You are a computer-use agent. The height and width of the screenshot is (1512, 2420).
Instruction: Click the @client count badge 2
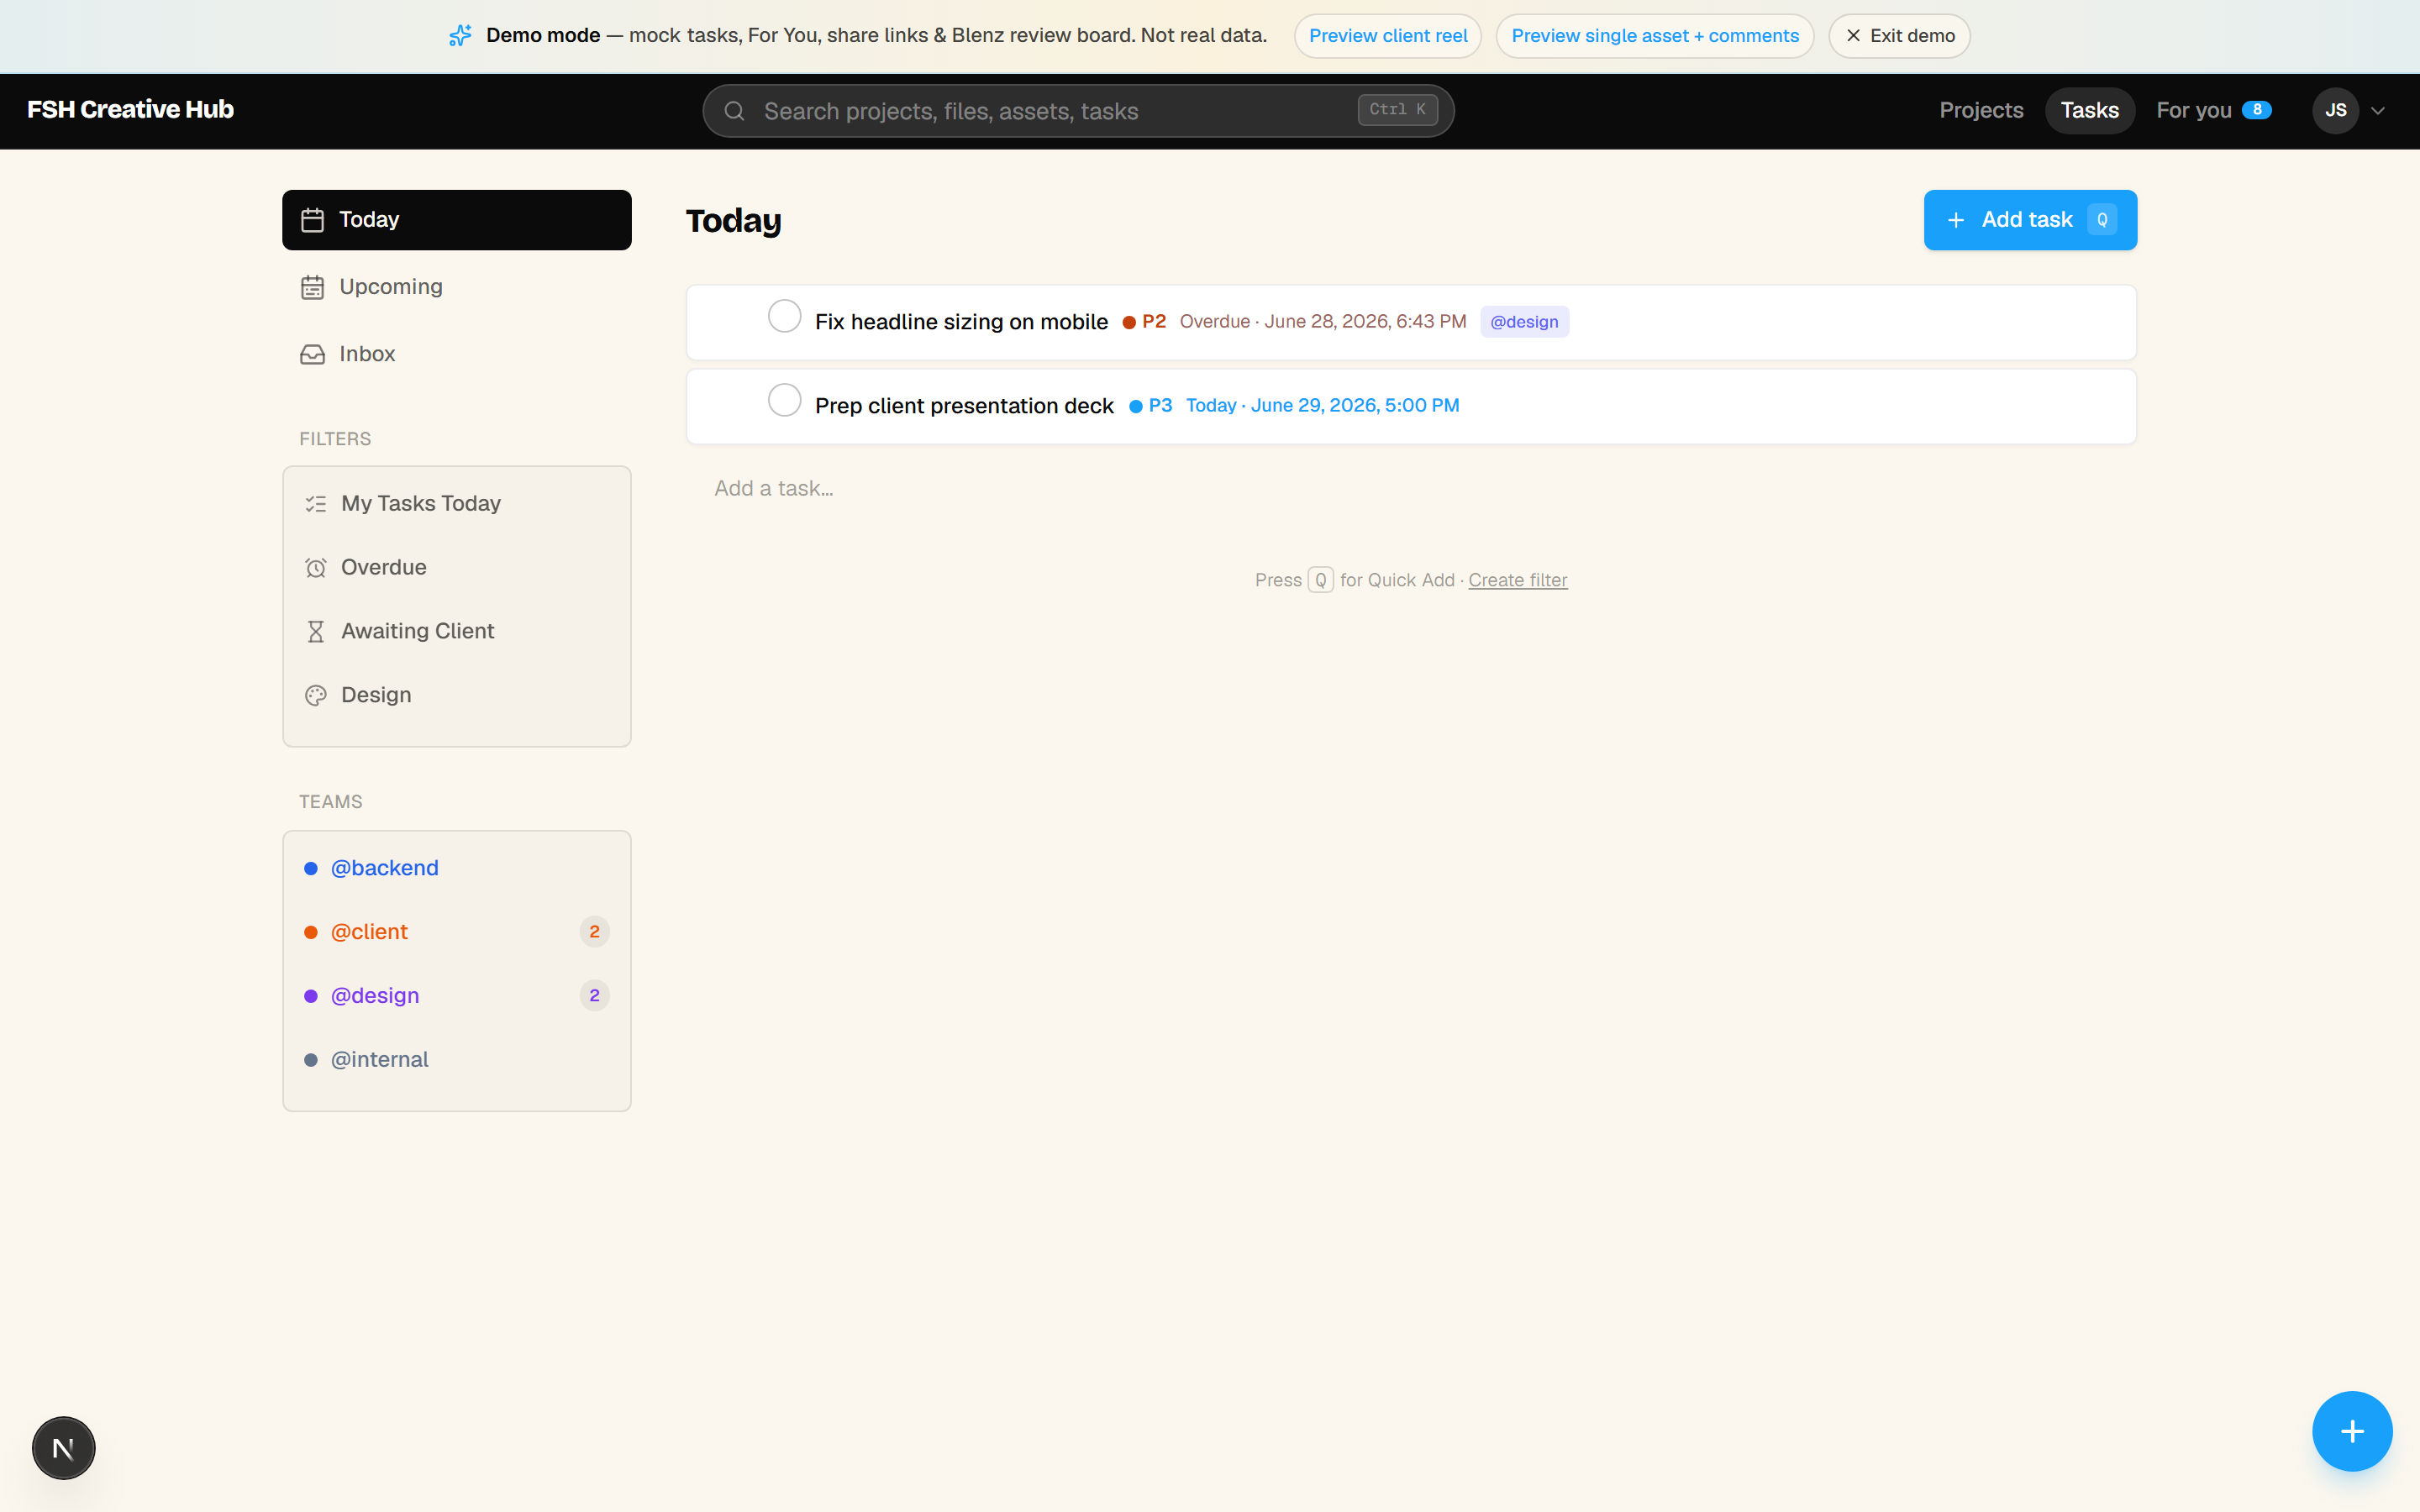click(x=594, y=932)
